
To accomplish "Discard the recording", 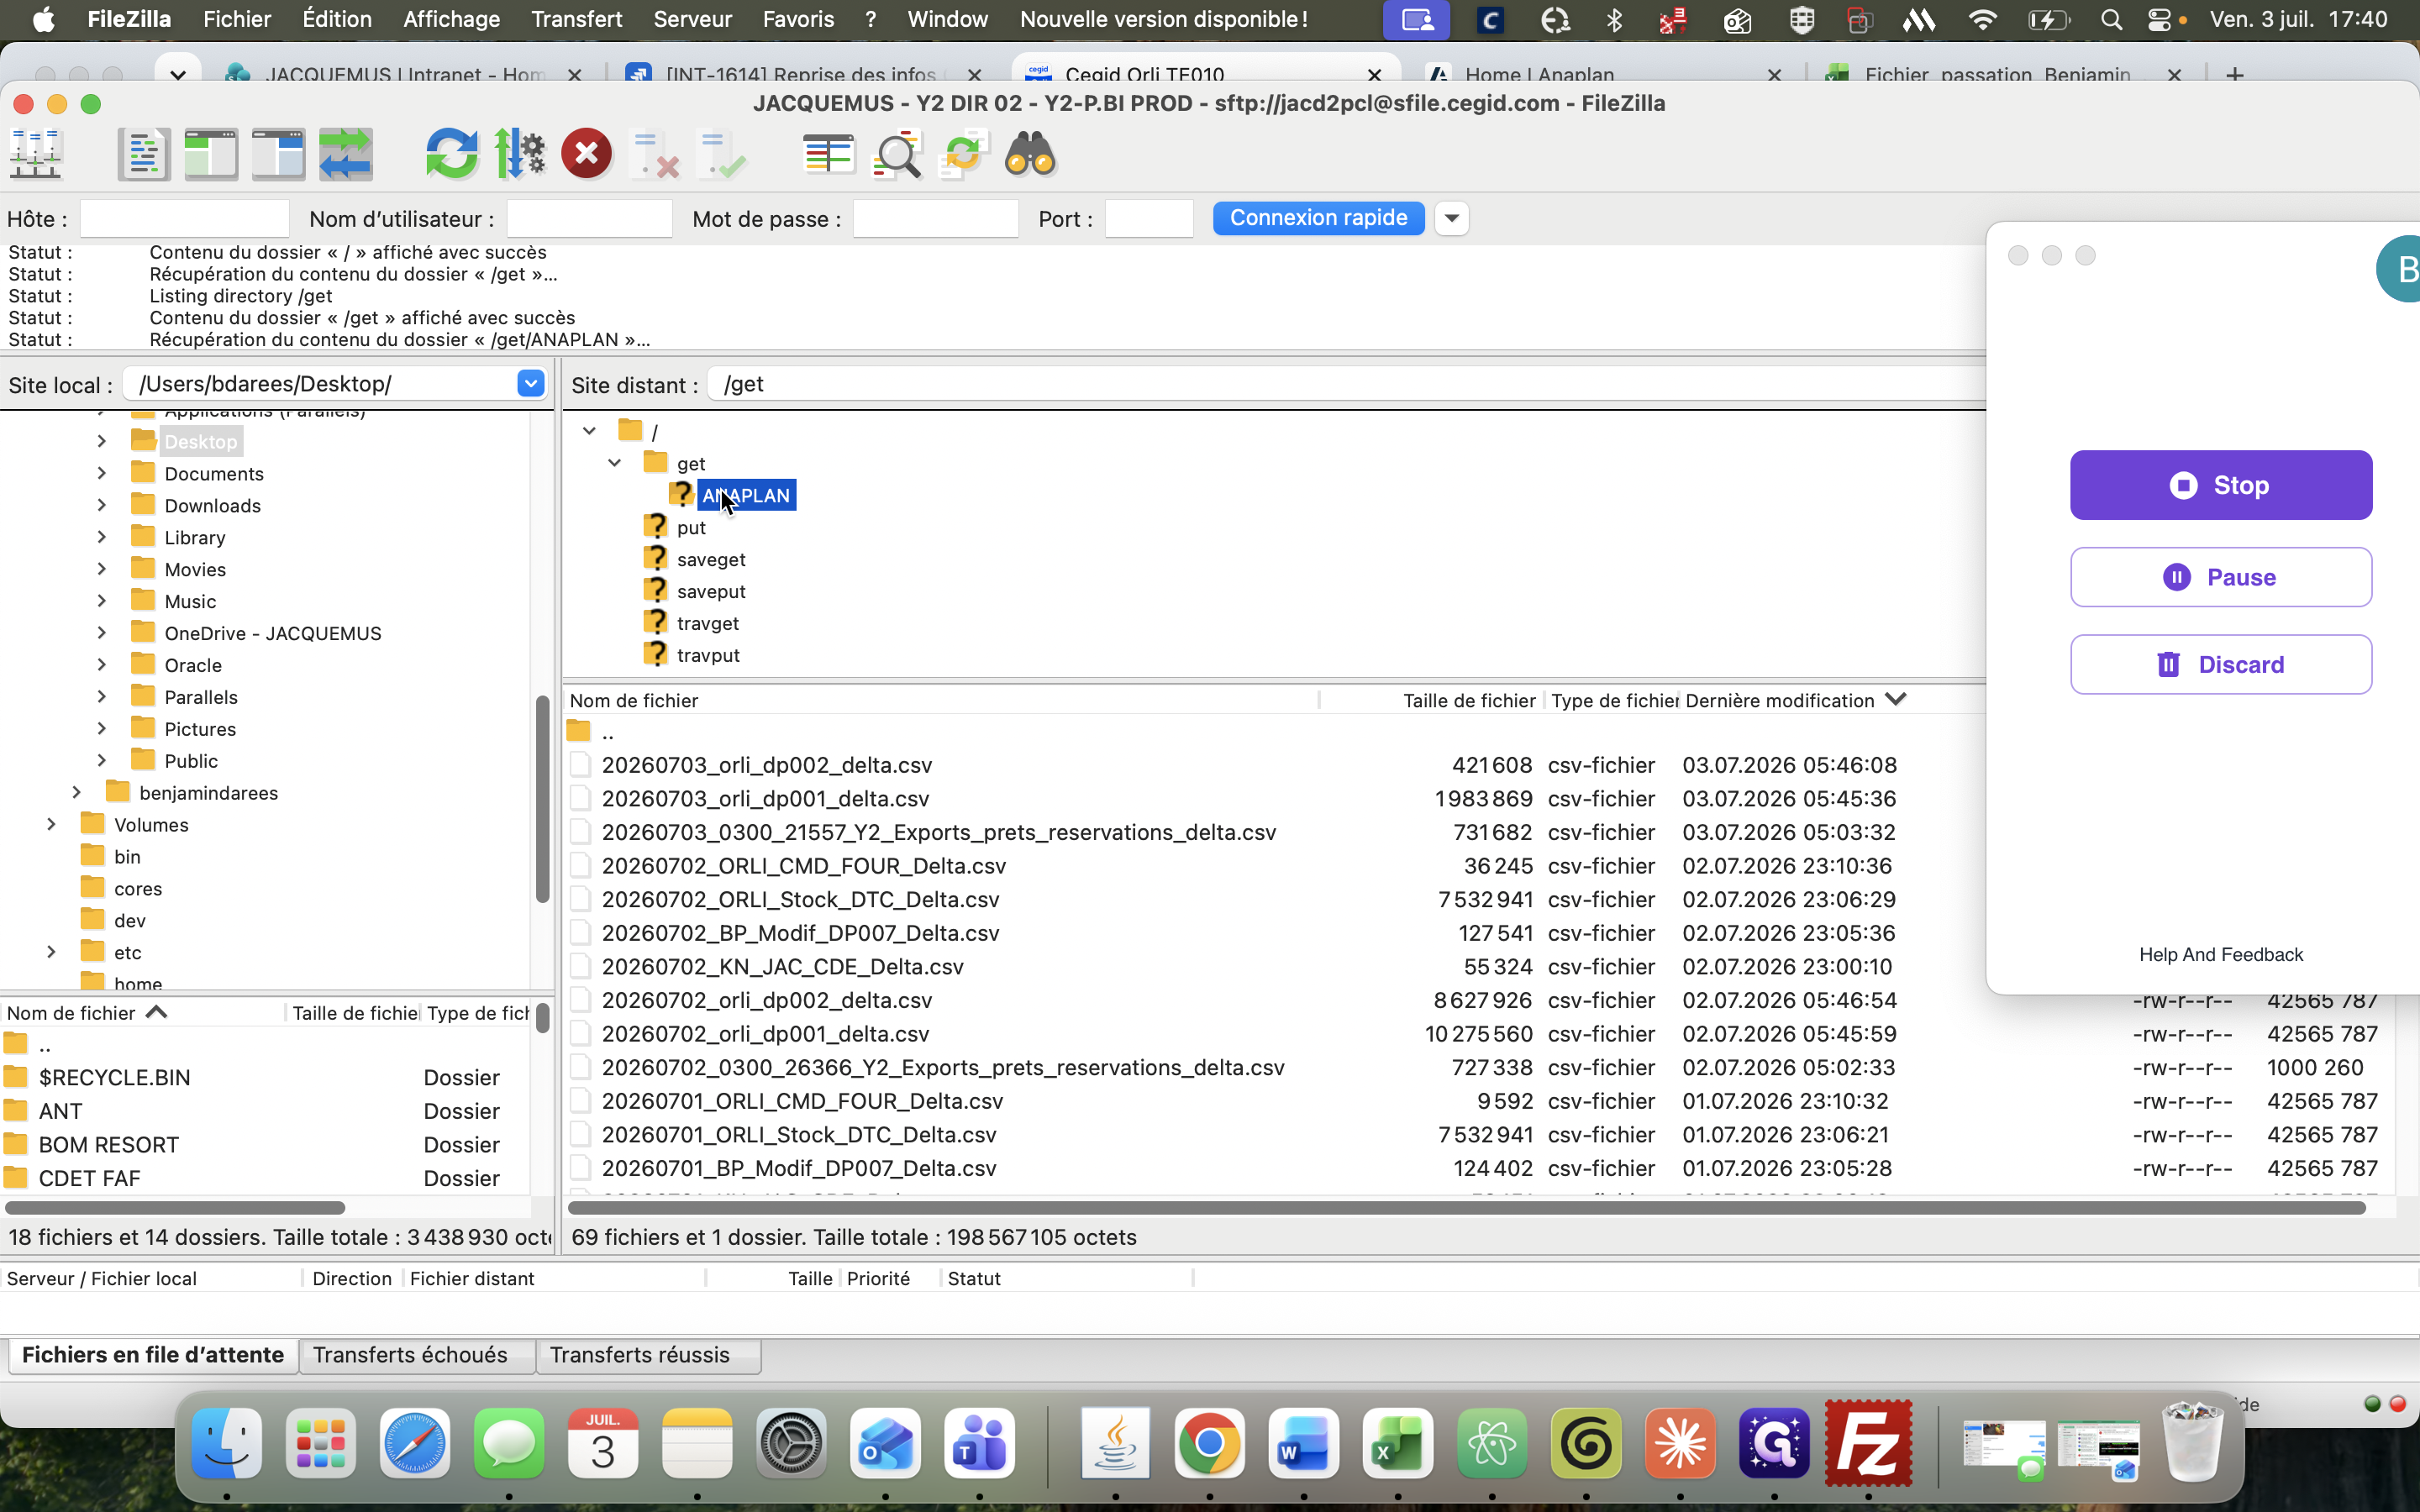I will click(x=2220, y=664).
